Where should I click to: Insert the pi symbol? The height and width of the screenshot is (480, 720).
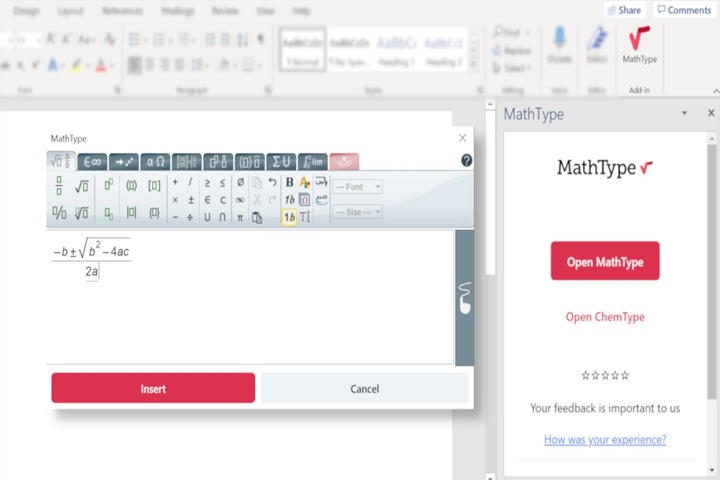click(x=240, y=217)
